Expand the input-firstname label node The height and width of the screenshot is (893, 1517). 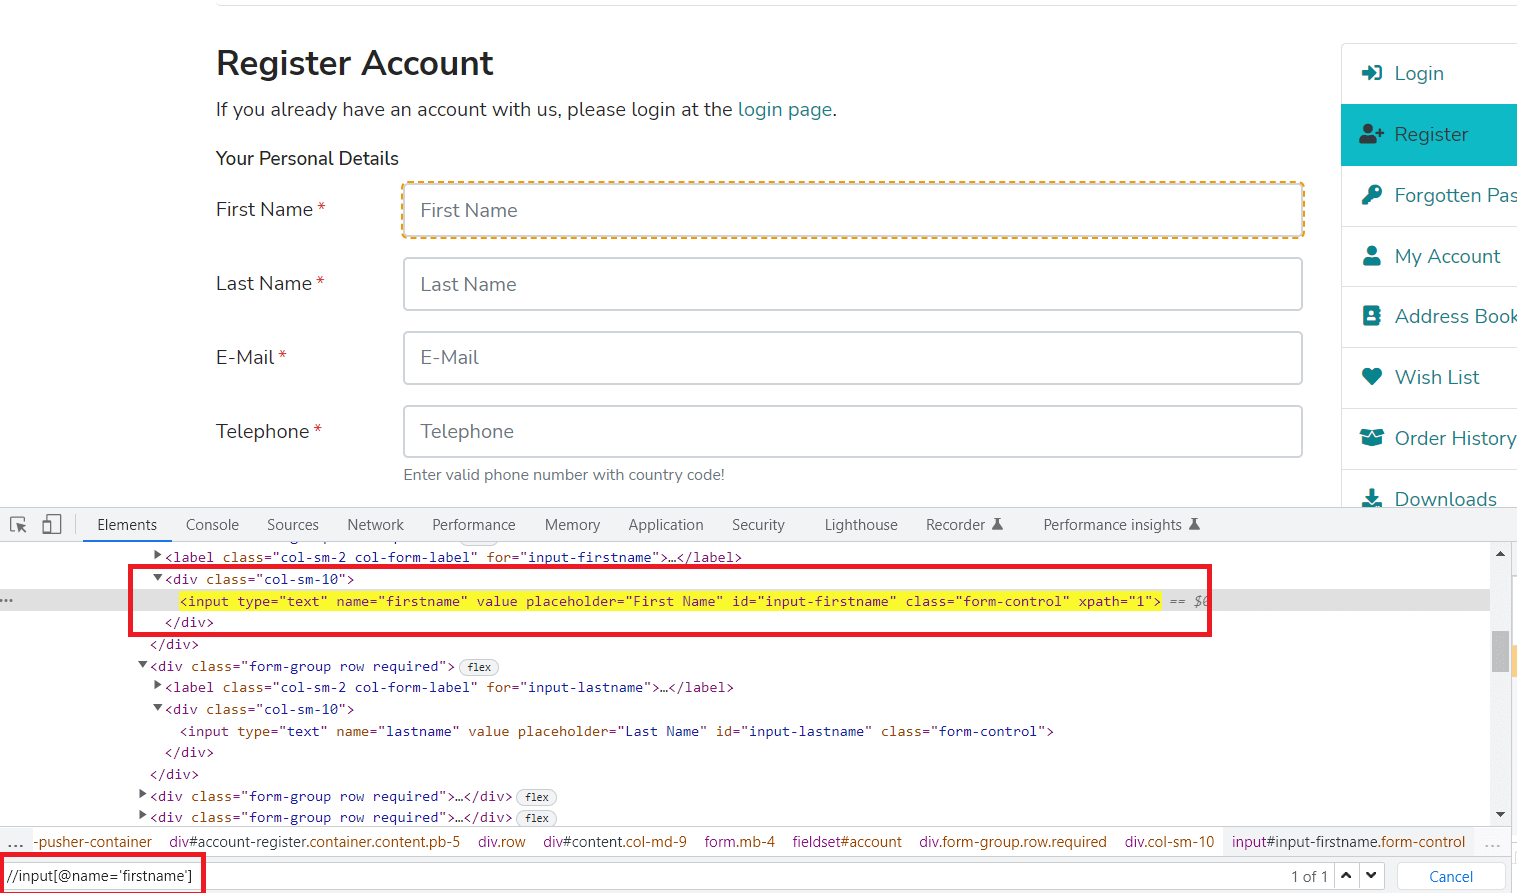point(158,556)
